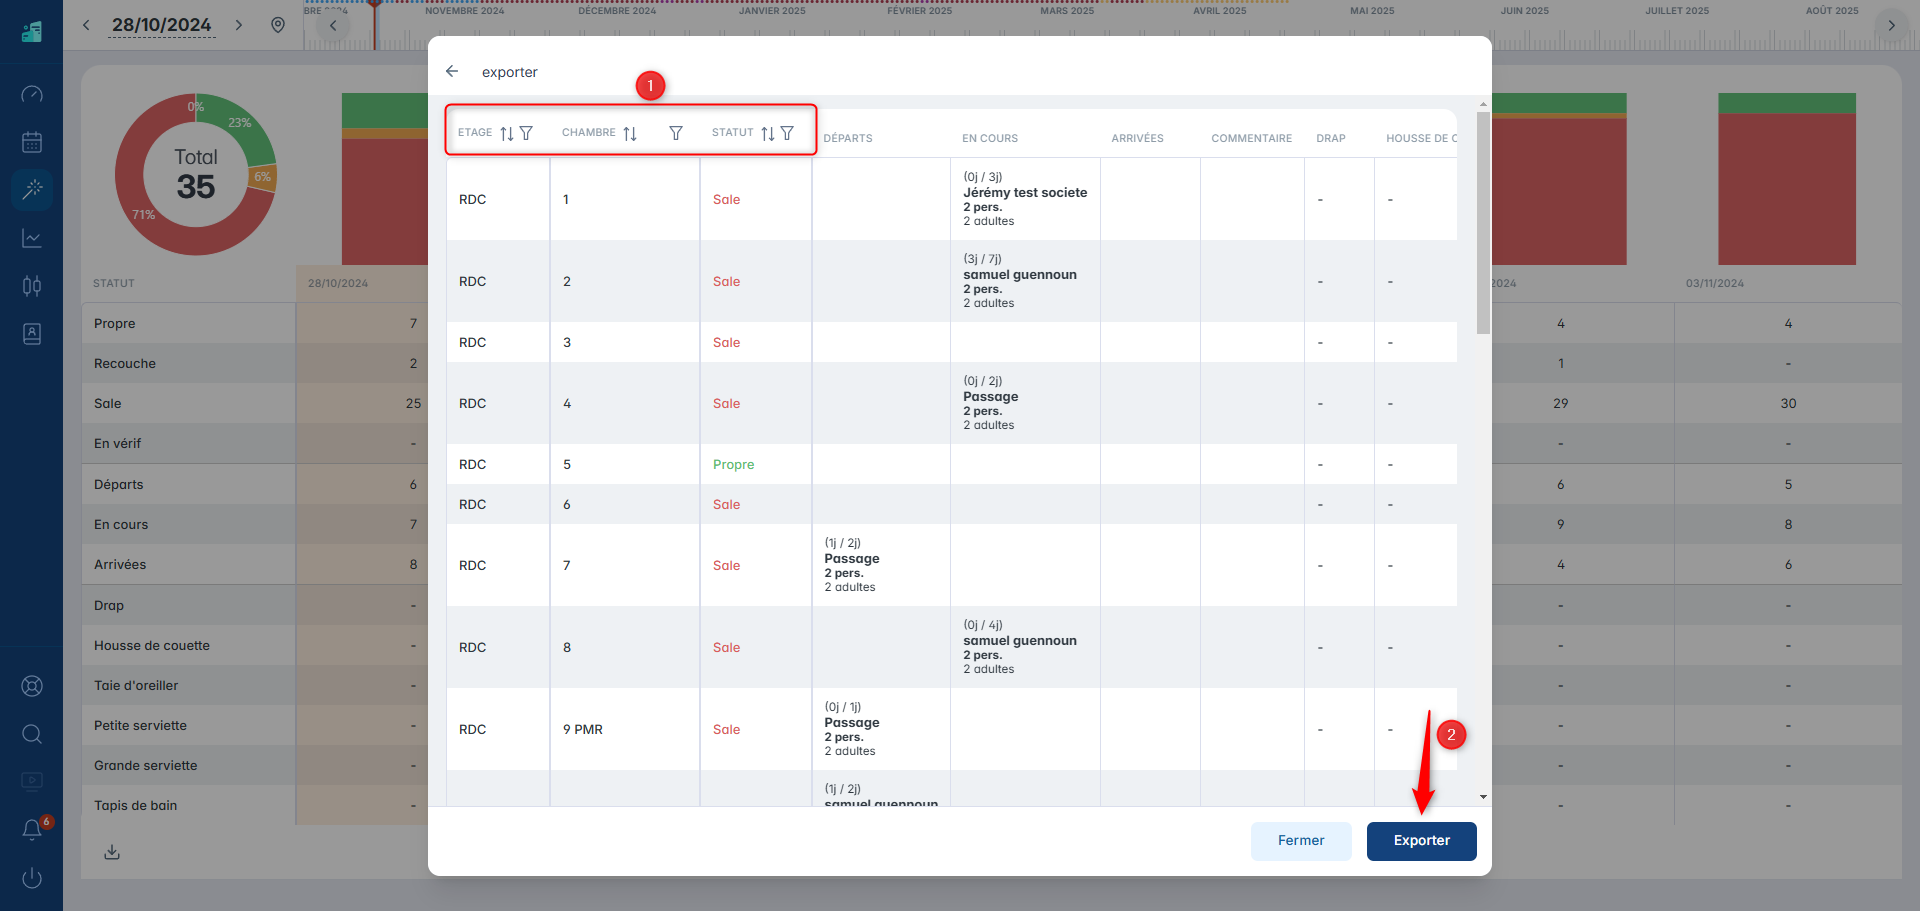The height and width of the screenshot is (911, 1920).
Task: Click the Housse de couette row label
Action: (x=152, y=646)
